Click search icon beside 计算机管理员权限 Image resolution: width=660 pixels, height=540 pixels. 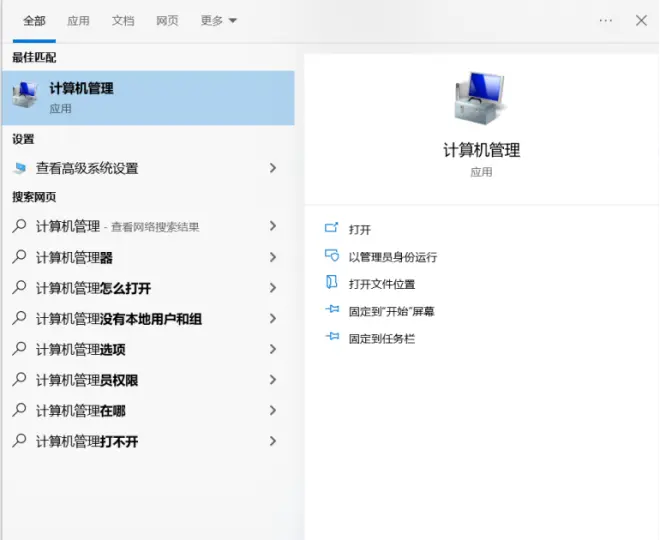click(x=19, y=380)
